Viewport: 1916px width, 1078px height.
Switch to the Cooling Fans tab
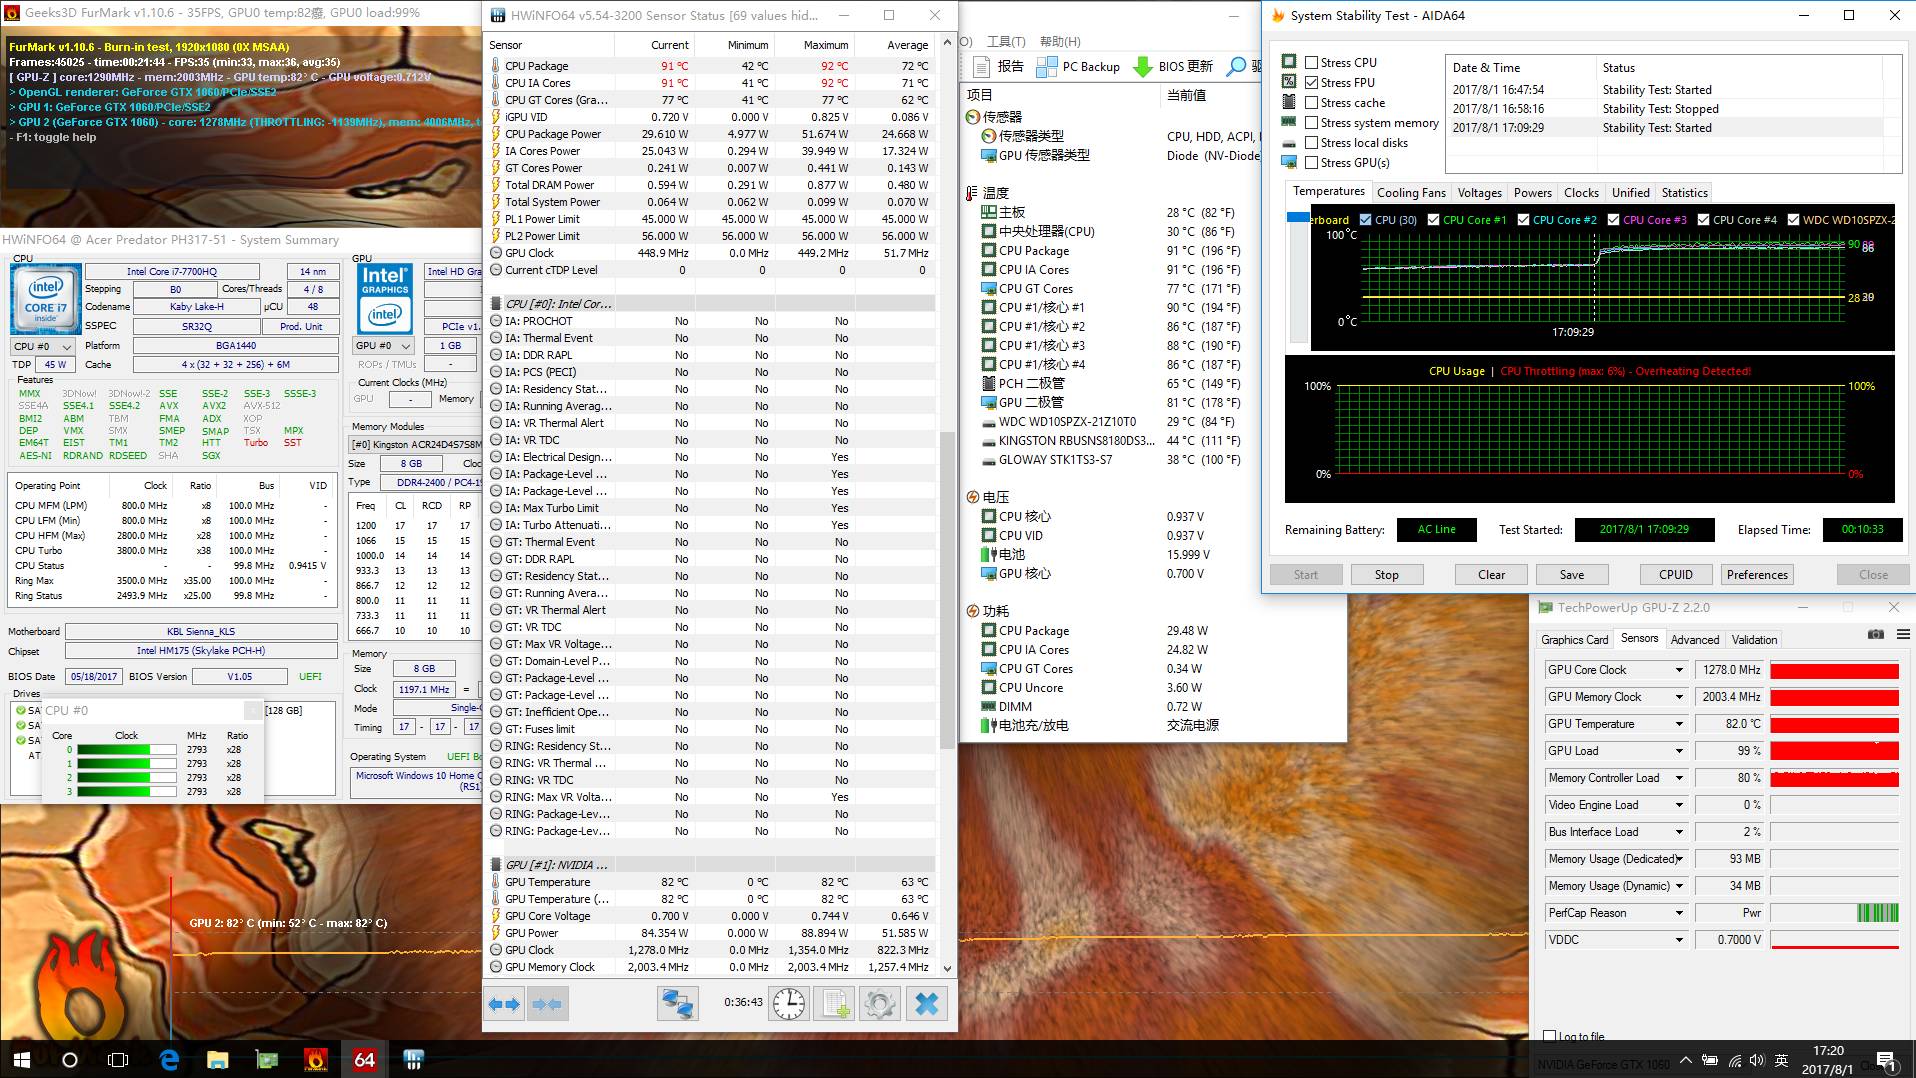pyautogui.click(x=1410, y=193)
